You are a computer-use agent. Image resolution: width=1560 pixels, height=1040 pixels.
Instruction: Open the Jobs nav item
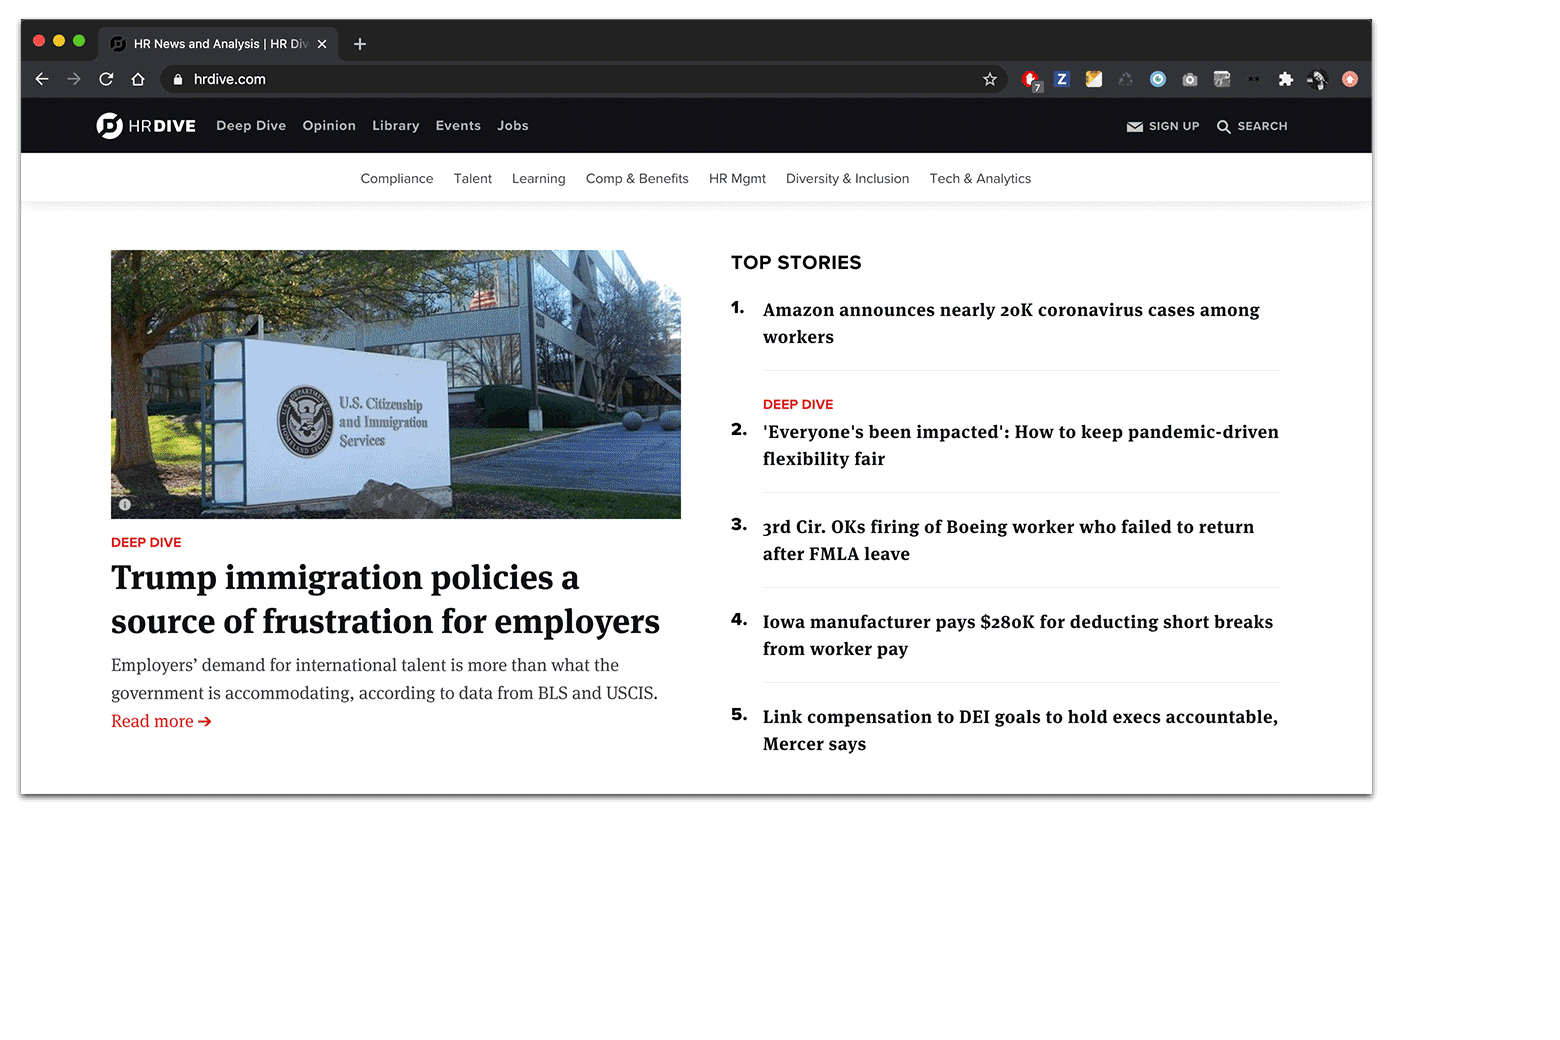513,126
